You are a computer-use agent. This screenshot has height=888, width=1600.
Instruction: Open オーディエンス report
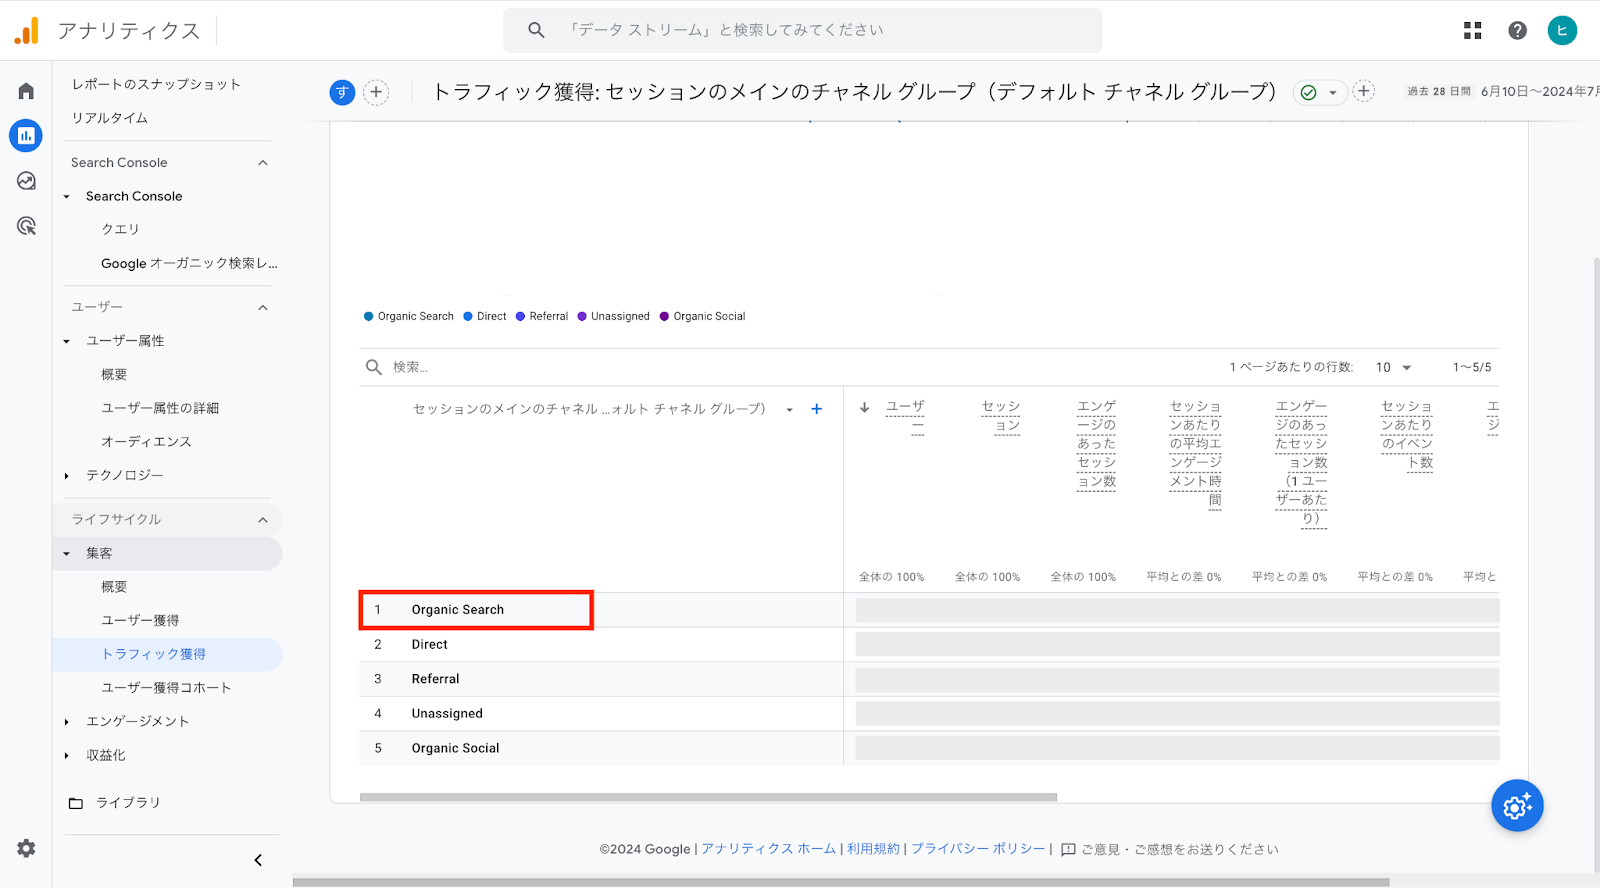146,442
